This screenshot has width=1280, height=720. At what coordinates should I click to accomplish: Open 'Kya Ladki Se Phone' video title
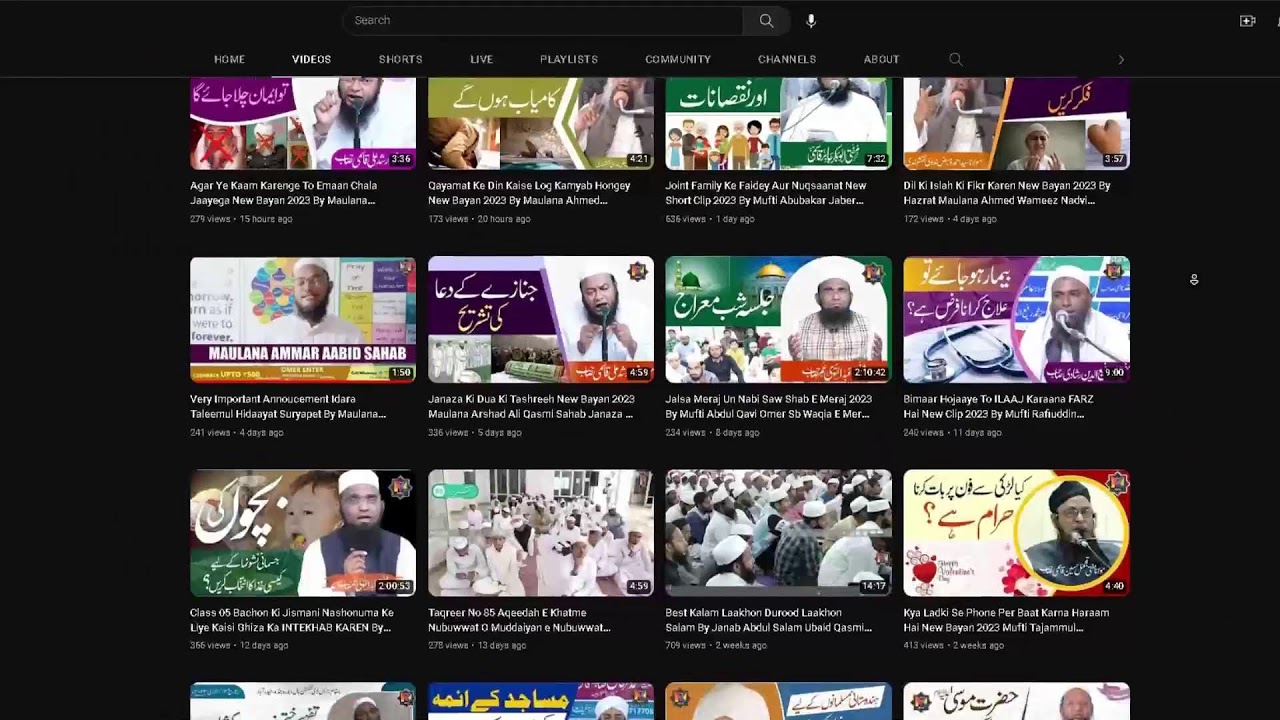coord(1006,620)
